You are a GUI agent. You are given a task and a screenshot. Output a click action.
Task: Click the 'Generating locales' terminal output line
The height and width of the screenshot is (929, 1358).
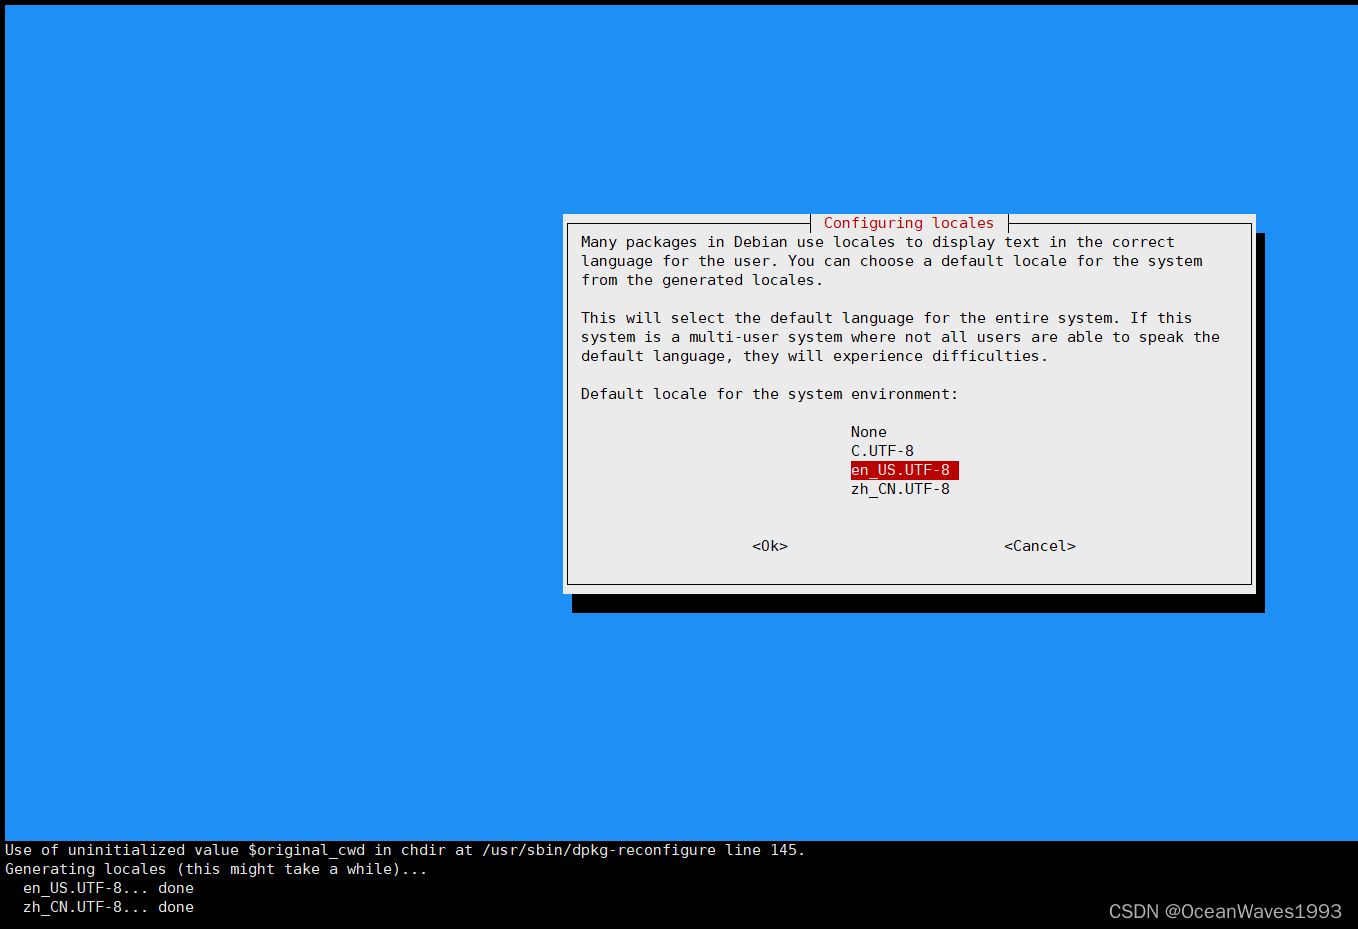[216, 869]
